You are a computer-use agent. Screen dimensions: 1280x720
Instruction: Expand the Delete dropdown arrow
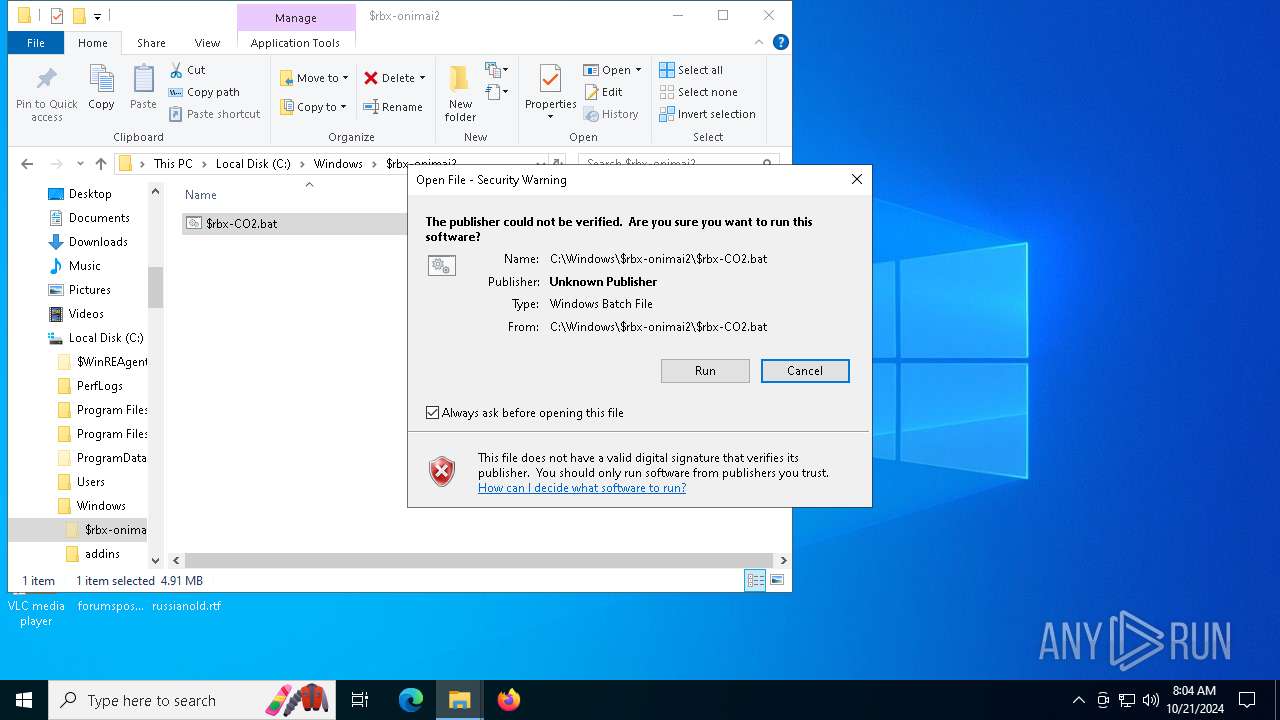422,78
